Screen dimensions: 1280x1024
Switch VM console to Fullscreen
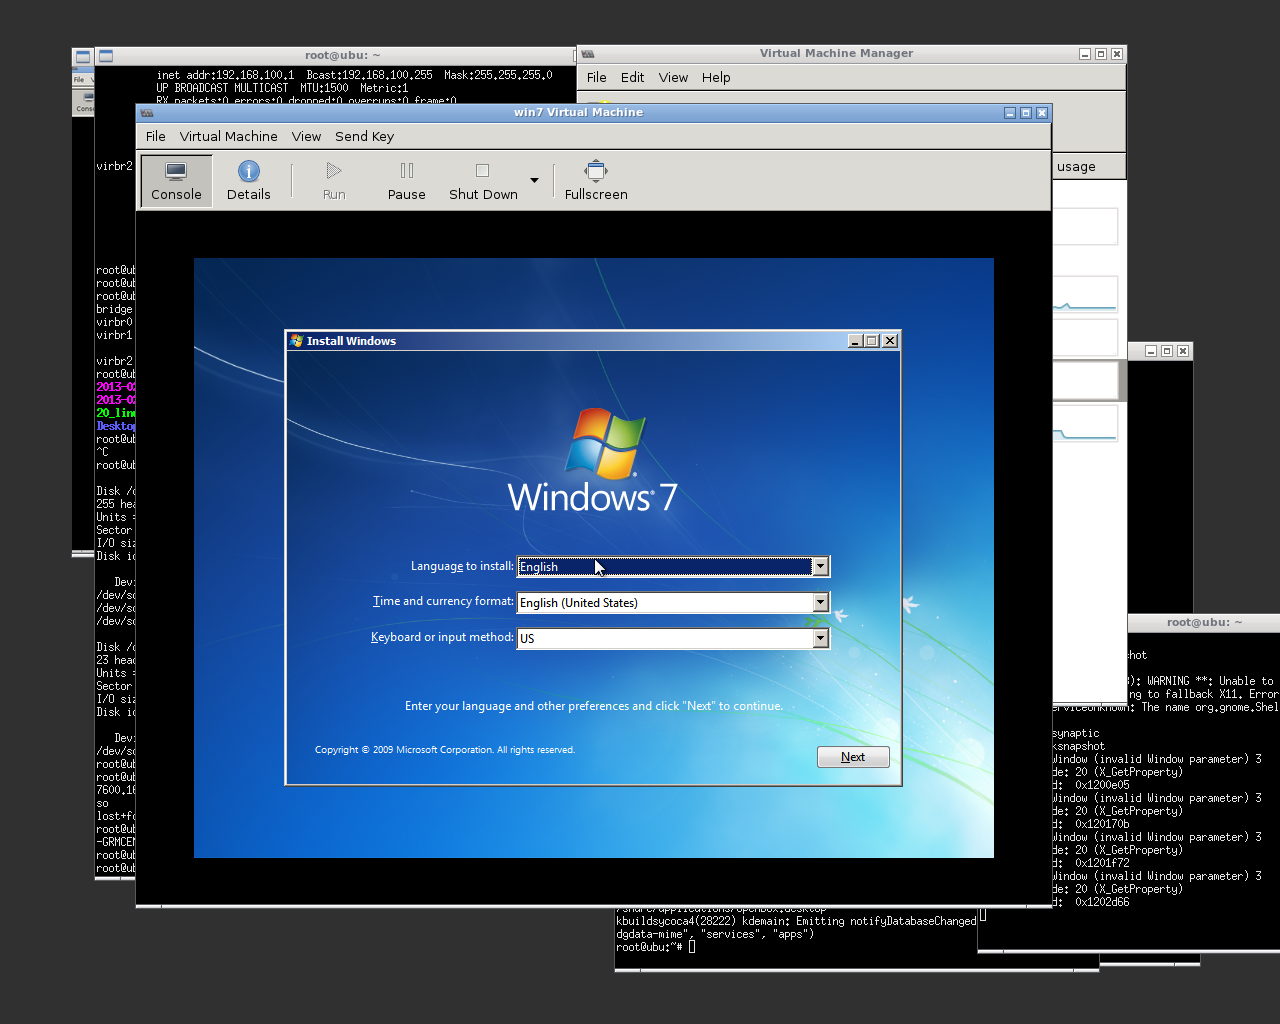(x=596, y=181)
